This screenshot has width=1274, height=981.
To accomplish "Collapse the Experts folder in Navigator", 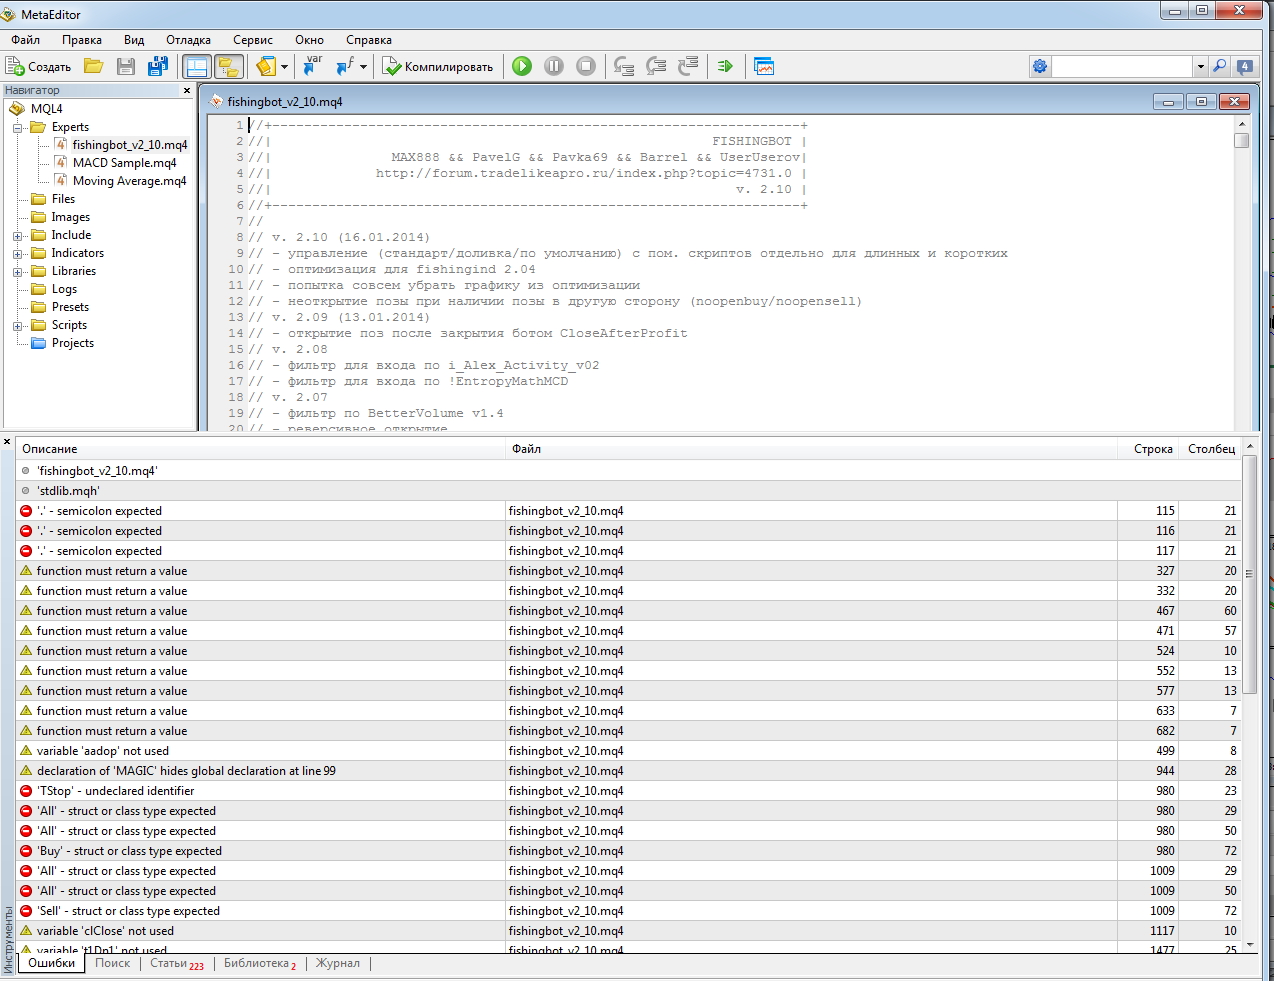I will [x=17, y=128].
